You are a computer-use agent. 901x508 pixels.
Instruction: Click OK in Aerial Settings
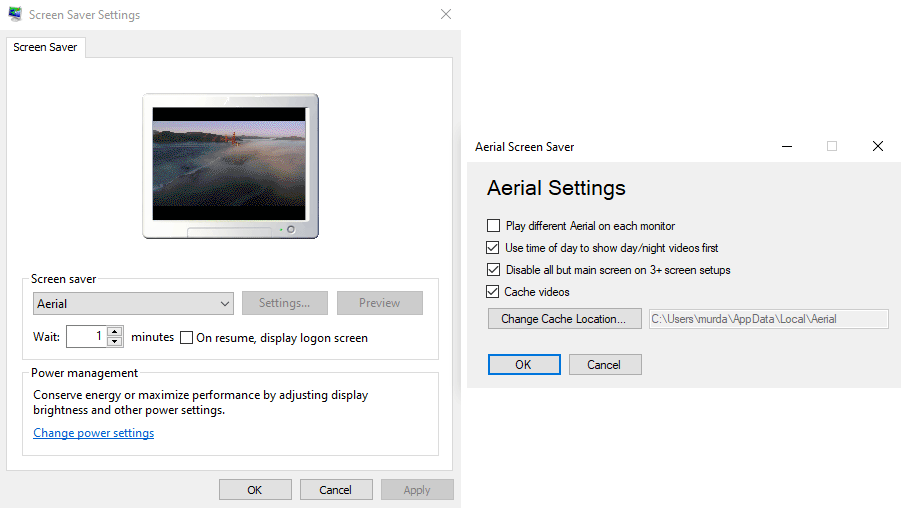tap(524, 364)
